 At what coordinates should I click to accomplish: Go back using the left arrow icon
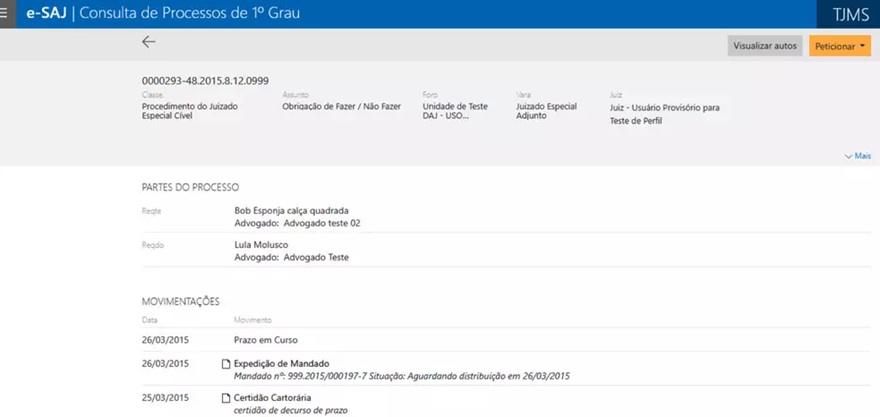point(149,42)
